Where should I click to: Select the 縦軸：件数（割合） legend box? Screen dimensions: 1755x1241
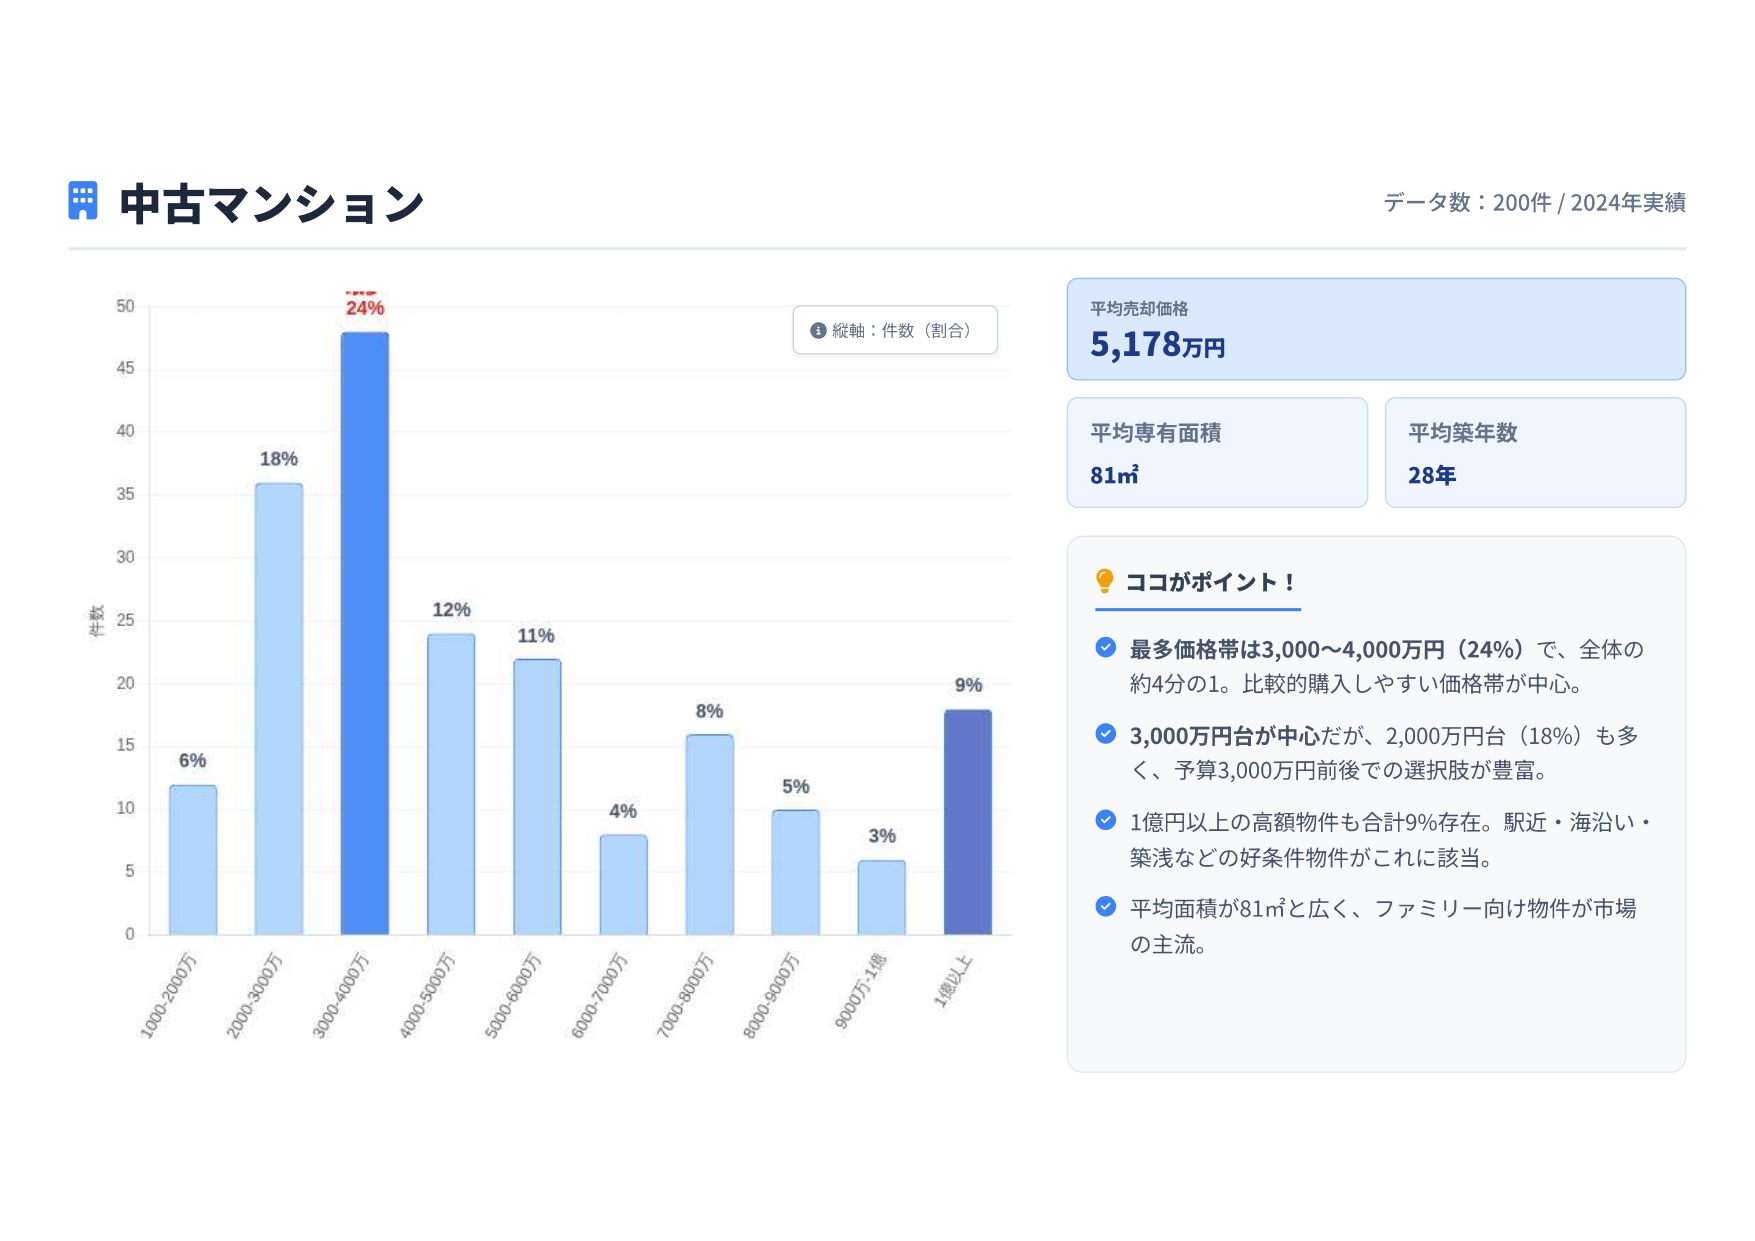coord(895,330)
